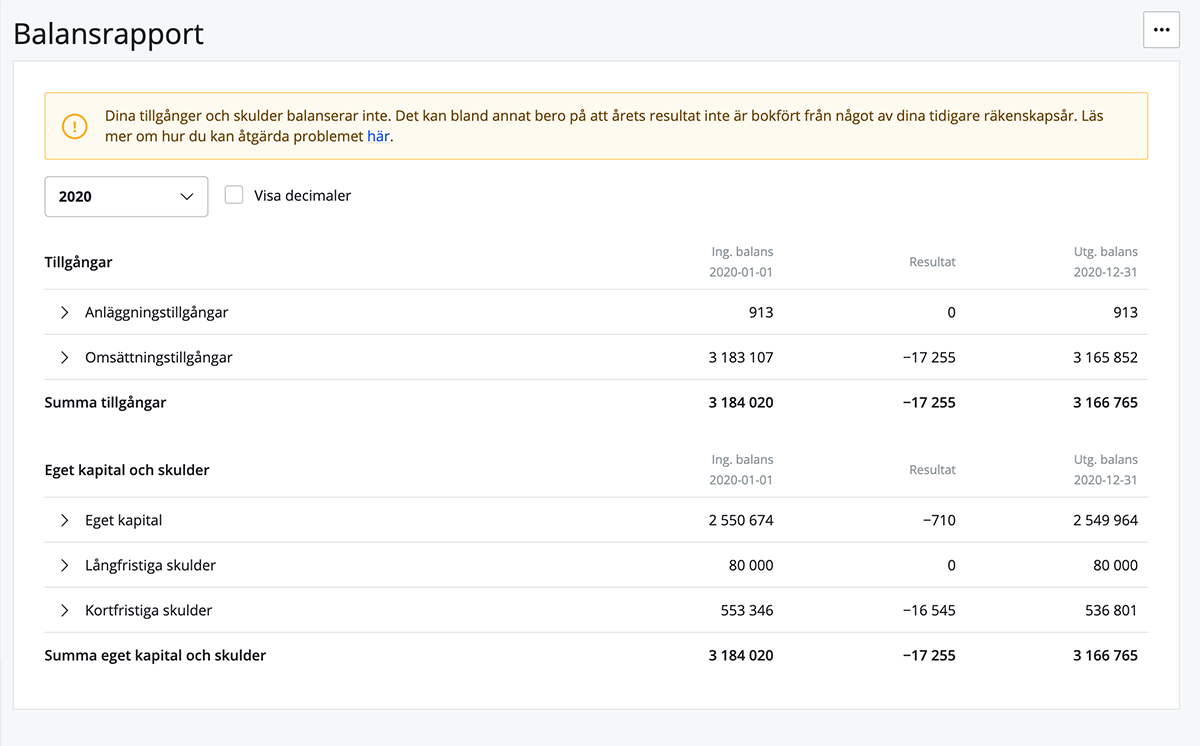
Task: Enable the Visa decimaler checkbox
Action: pyautogui.click(x=234, y=195)
